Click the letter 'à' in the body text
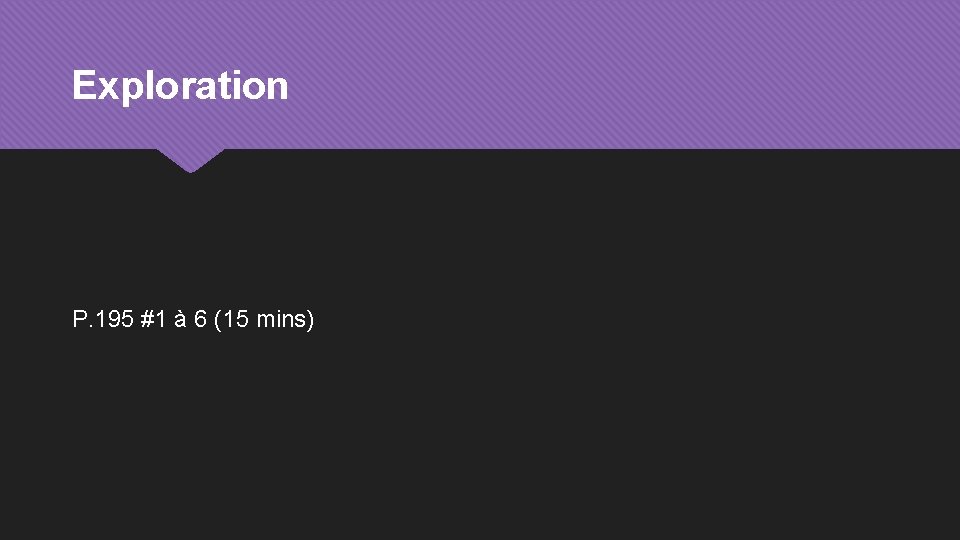Screen dimensions: 960x540 point(180,320)
